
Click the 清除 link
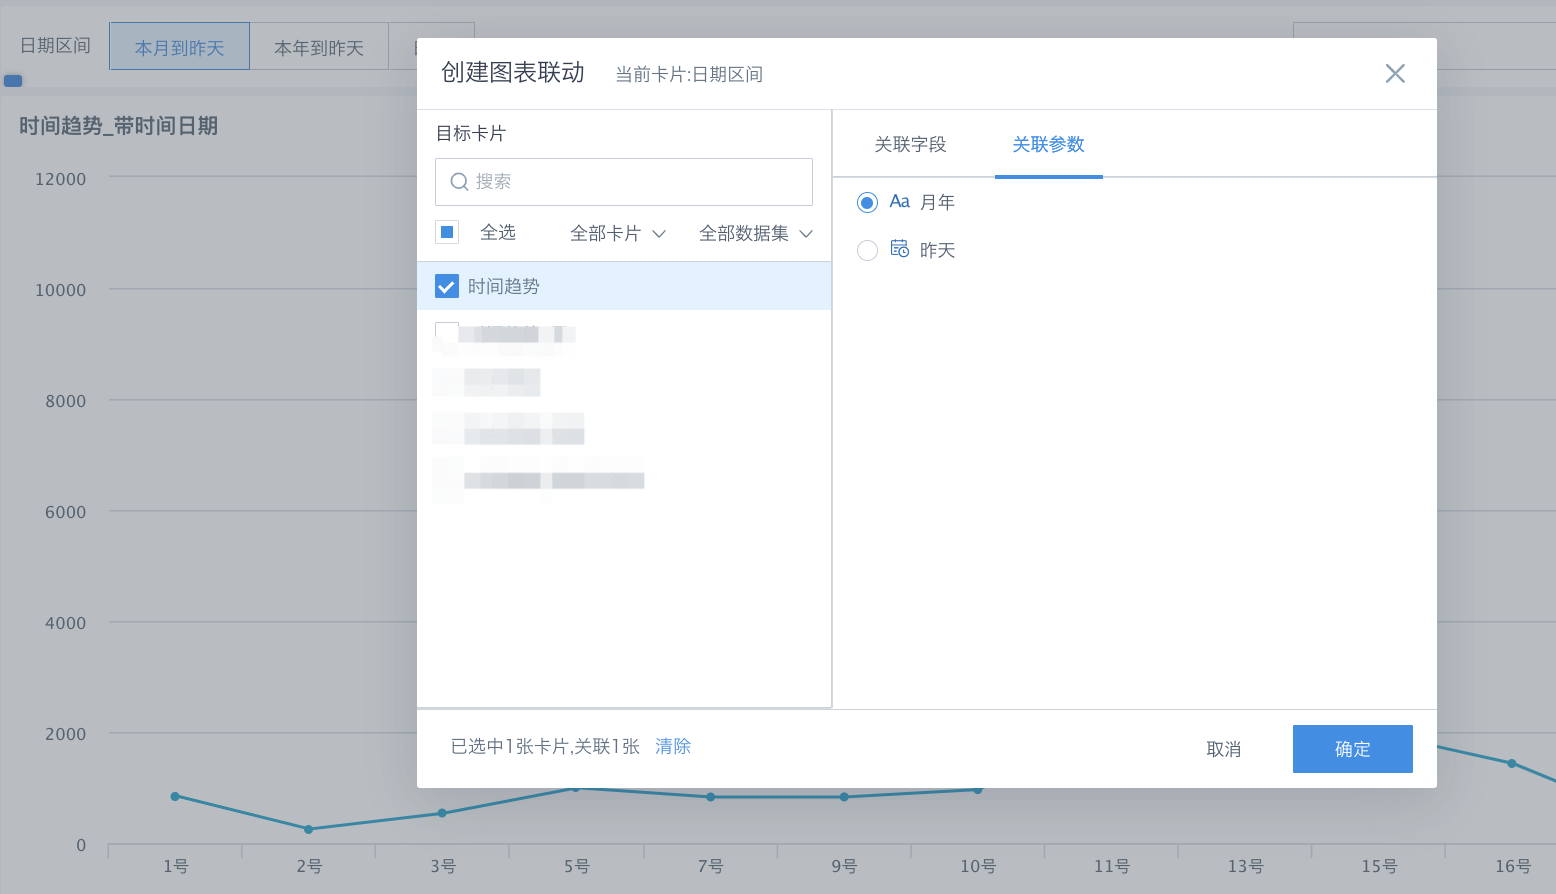click(673, 747)
